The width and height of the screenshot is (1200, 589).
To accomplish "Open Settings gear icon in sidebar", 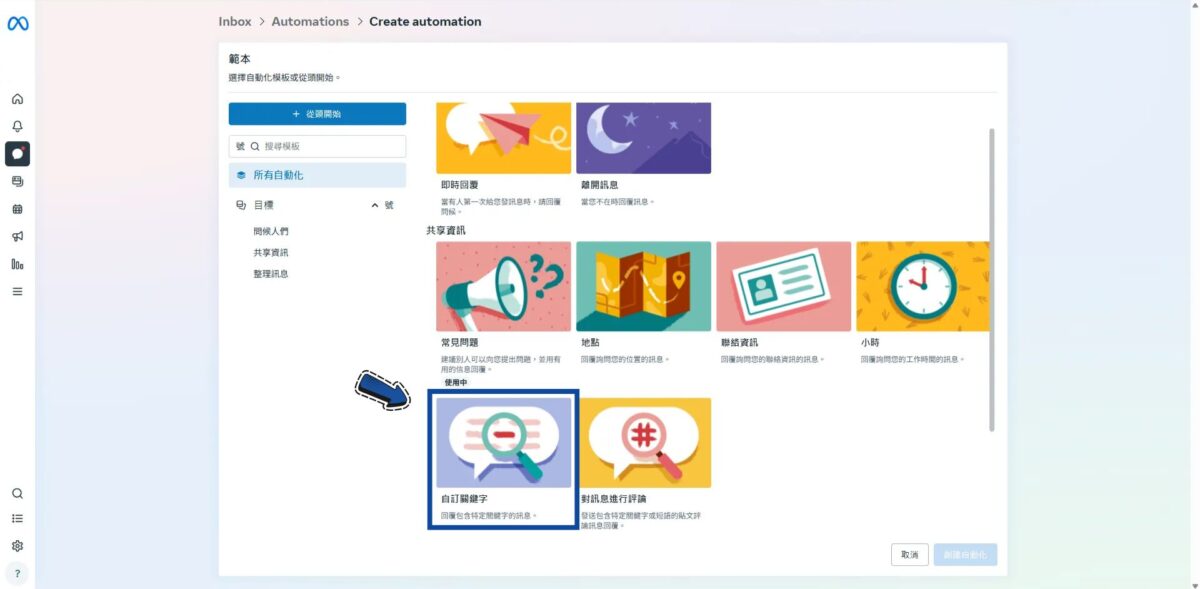I will click(17, 546).
